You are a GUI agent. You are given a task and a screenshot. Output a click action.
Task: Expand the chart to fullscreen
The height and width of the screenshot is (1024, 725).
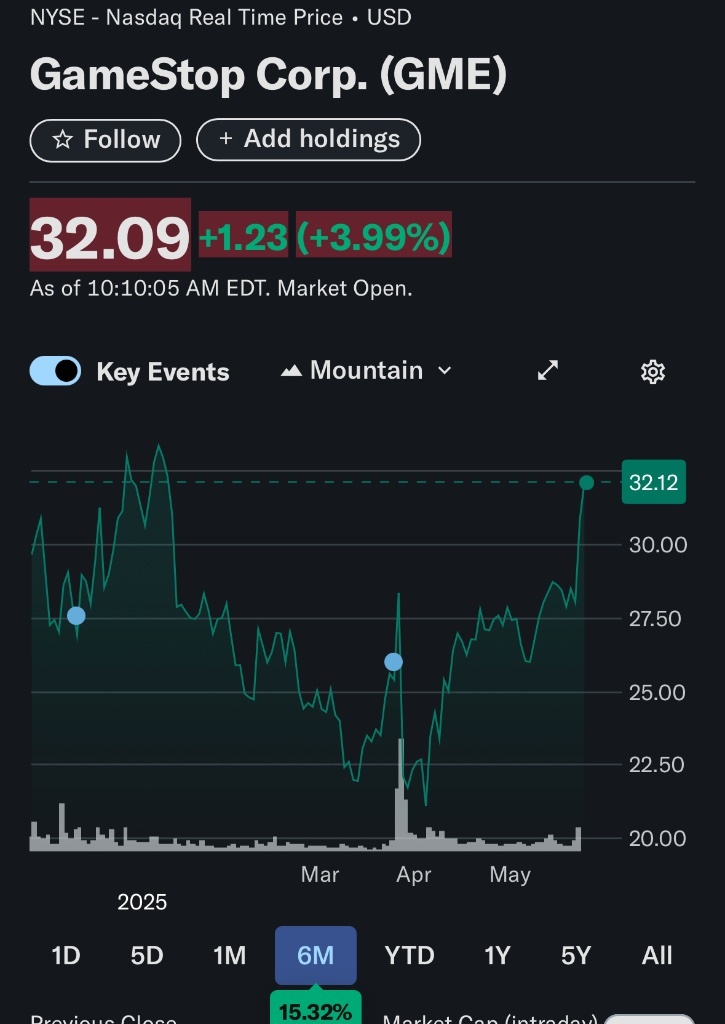pyautogui.click(x=547, y=370)
